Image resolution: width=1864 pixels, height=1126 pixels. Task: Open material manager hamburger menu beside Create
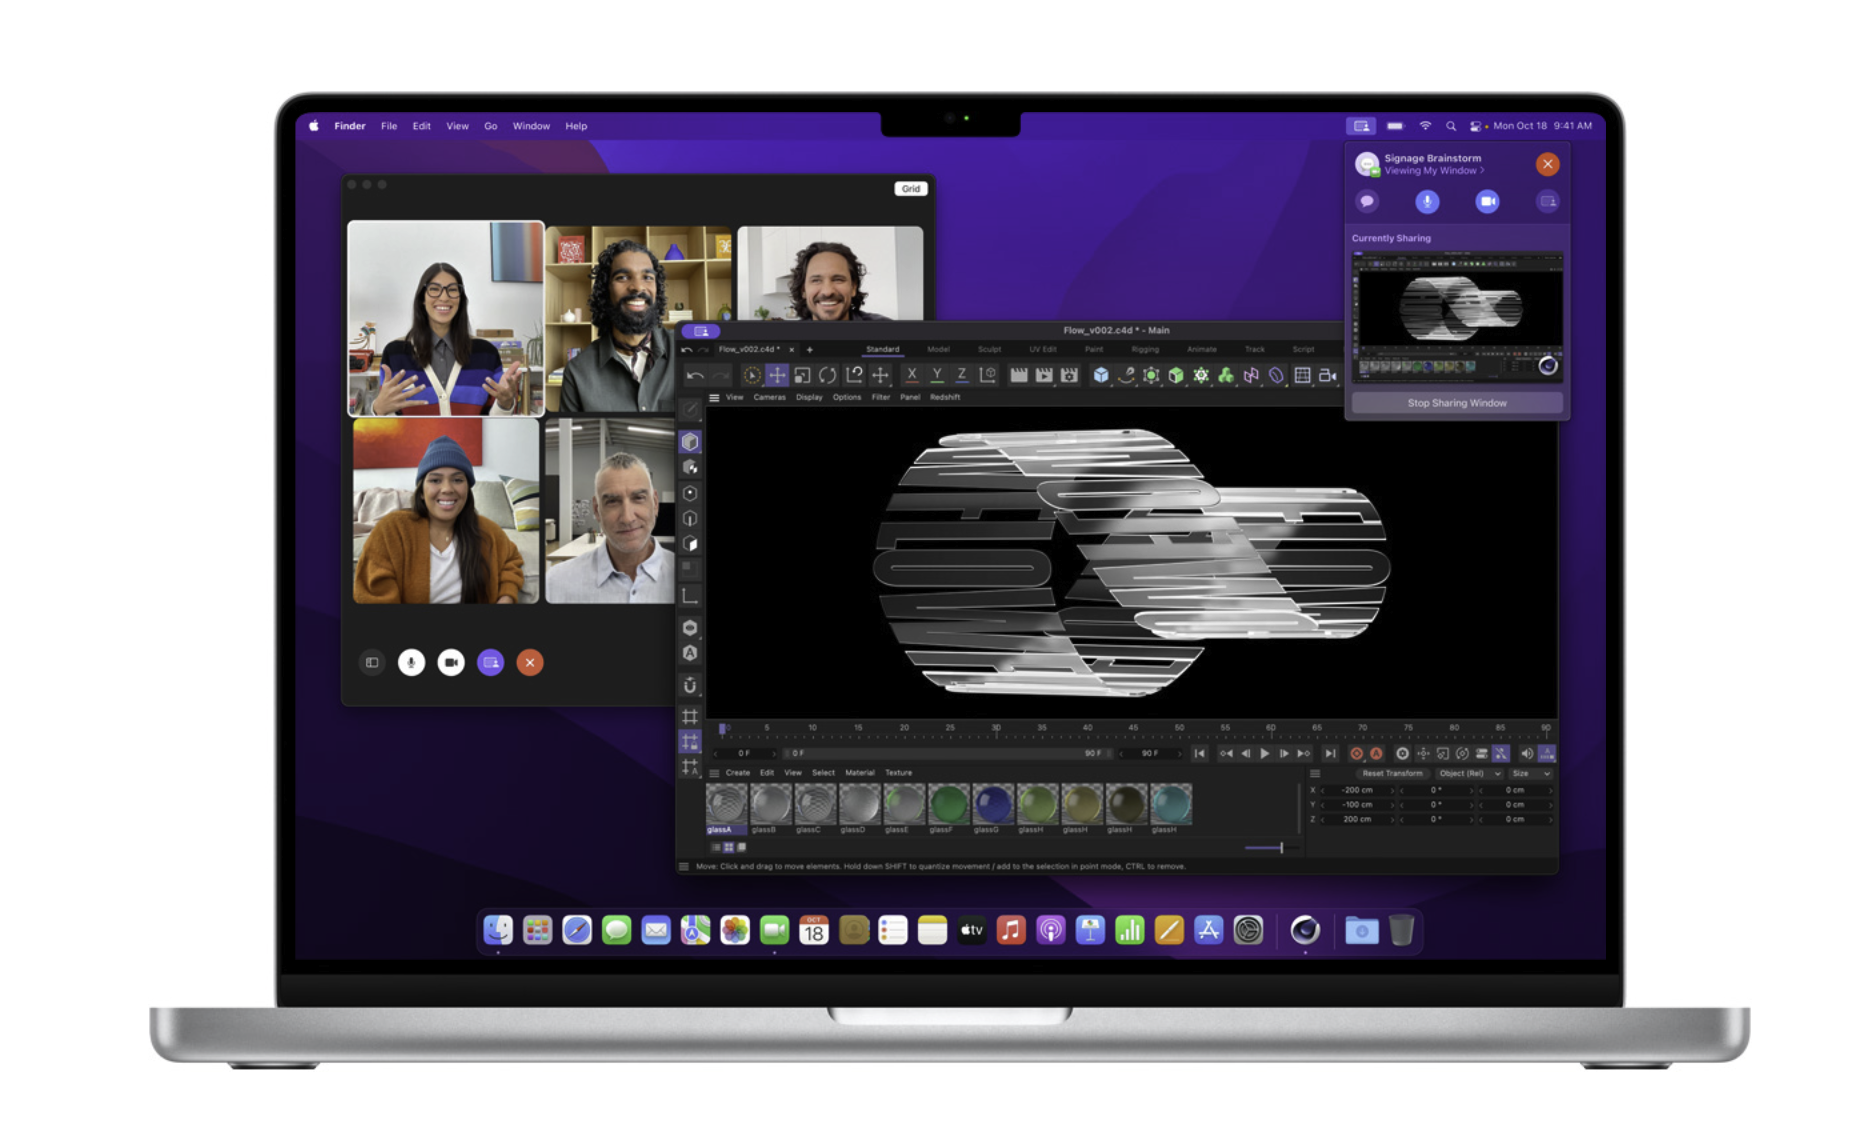pyautogui.click(x=714, y=773)
